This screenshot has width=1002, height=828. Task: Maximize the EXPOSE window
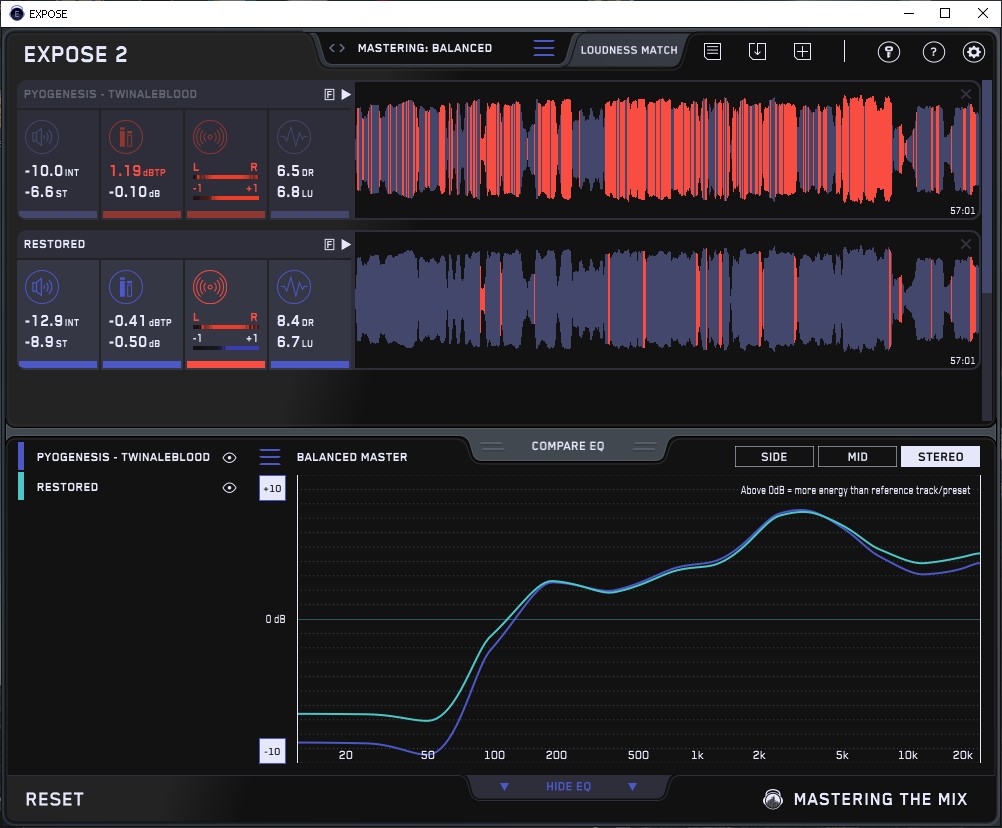point(945,13)
